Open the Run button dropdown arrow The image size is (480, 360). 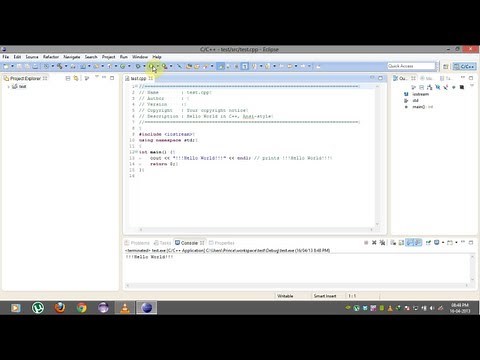[x=158, y=66]
